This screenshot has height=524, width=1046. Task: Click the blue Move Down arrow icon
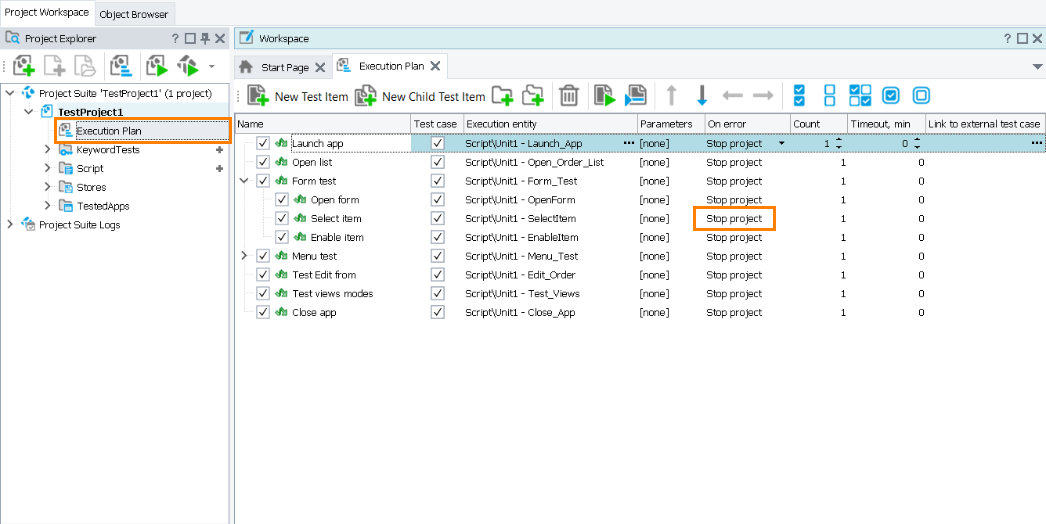click(702, 96)
